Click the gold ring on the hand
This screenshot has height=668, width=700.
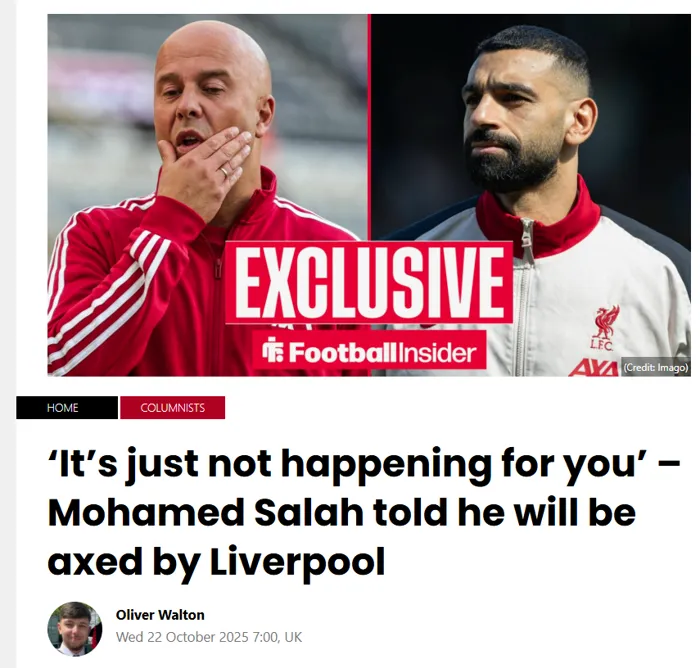[x=225, y=171]
